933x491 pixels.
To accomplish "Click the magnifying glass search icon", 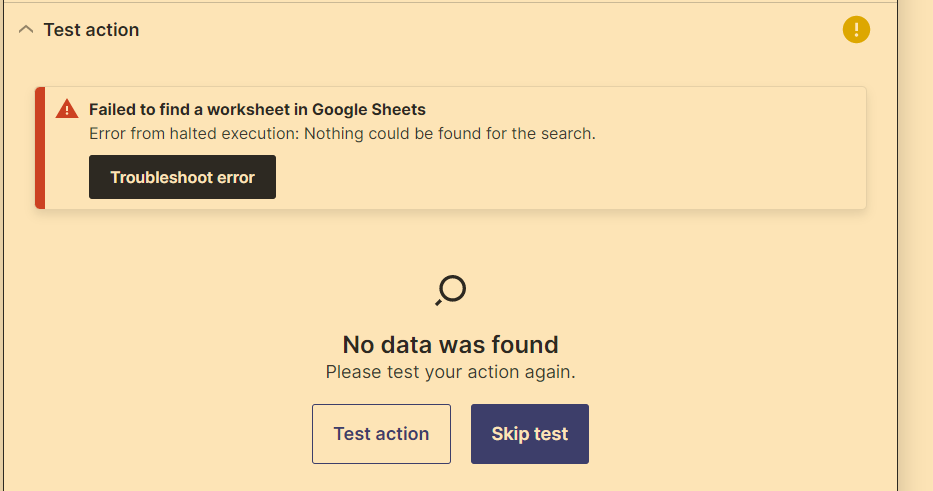I will (450, 290).
